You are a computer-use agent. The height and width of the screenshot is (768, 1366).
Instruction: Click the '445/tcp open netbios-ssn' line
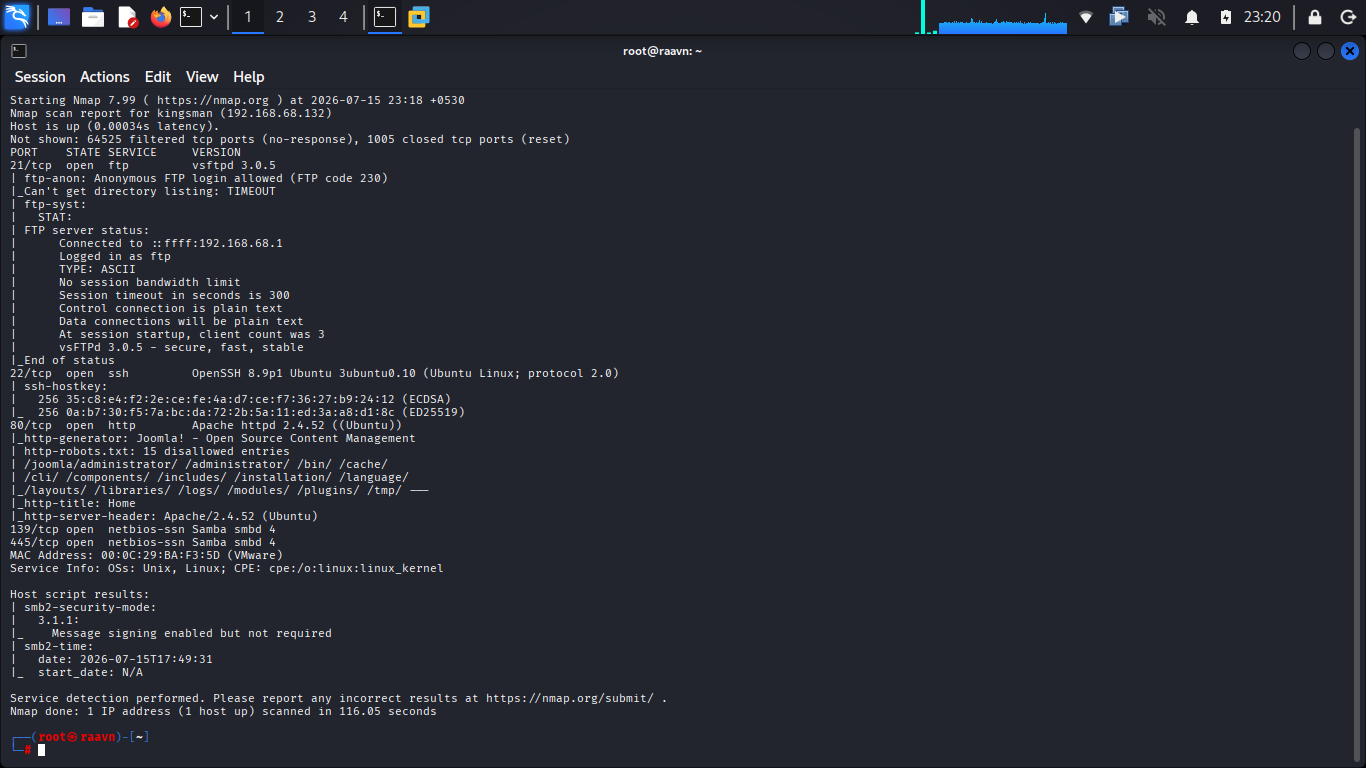[143, 542]
